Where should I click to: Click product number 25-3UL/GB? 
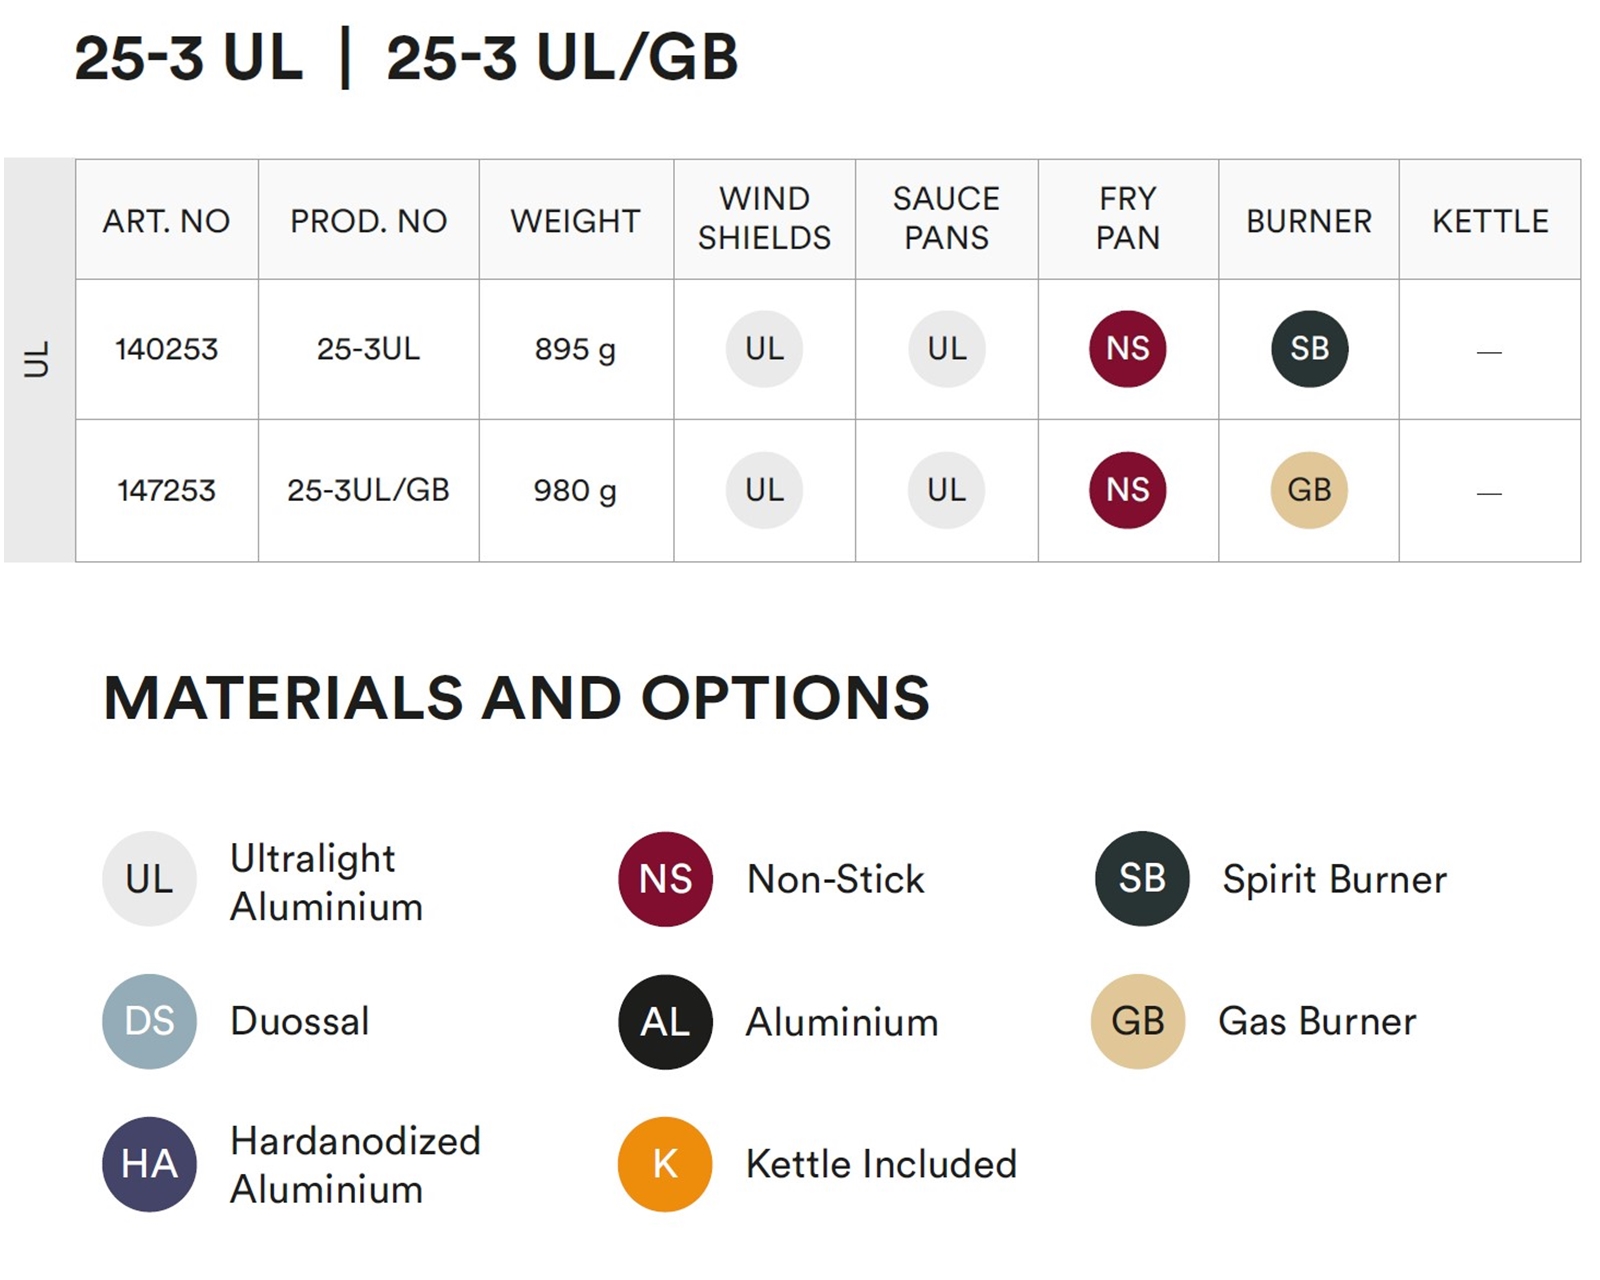tap(368, 490)
